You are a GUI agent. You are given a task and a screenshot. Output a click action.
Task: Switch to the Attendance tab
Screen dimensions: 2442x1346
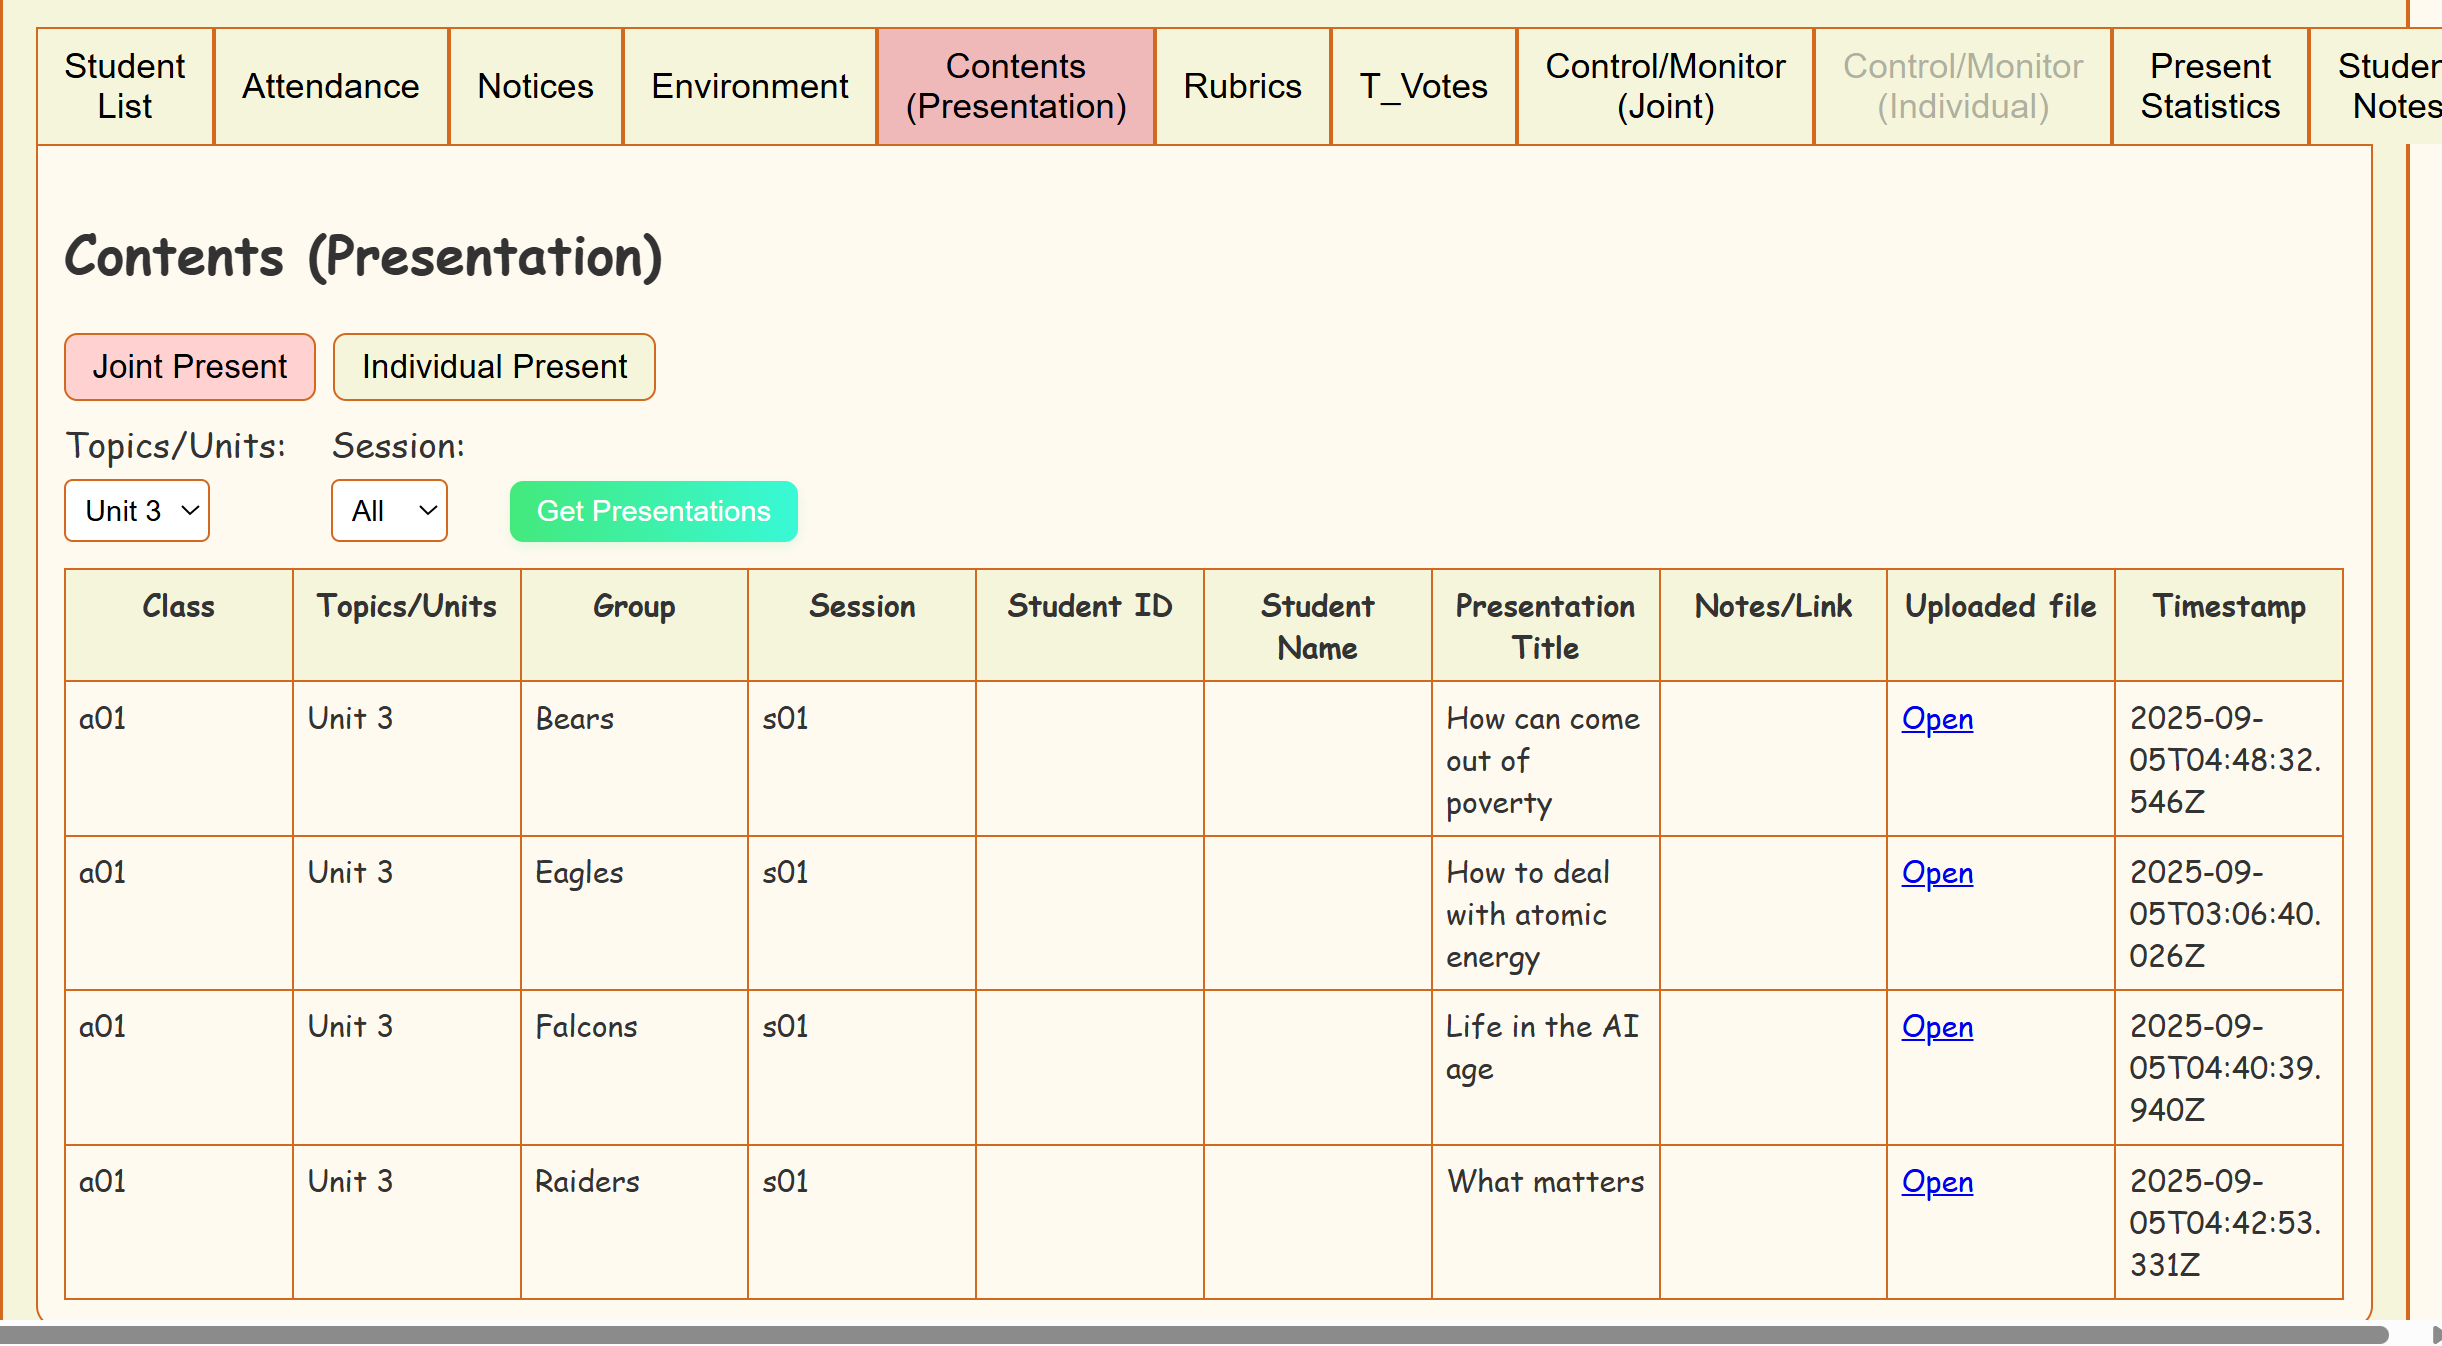(x=331, y=86)
